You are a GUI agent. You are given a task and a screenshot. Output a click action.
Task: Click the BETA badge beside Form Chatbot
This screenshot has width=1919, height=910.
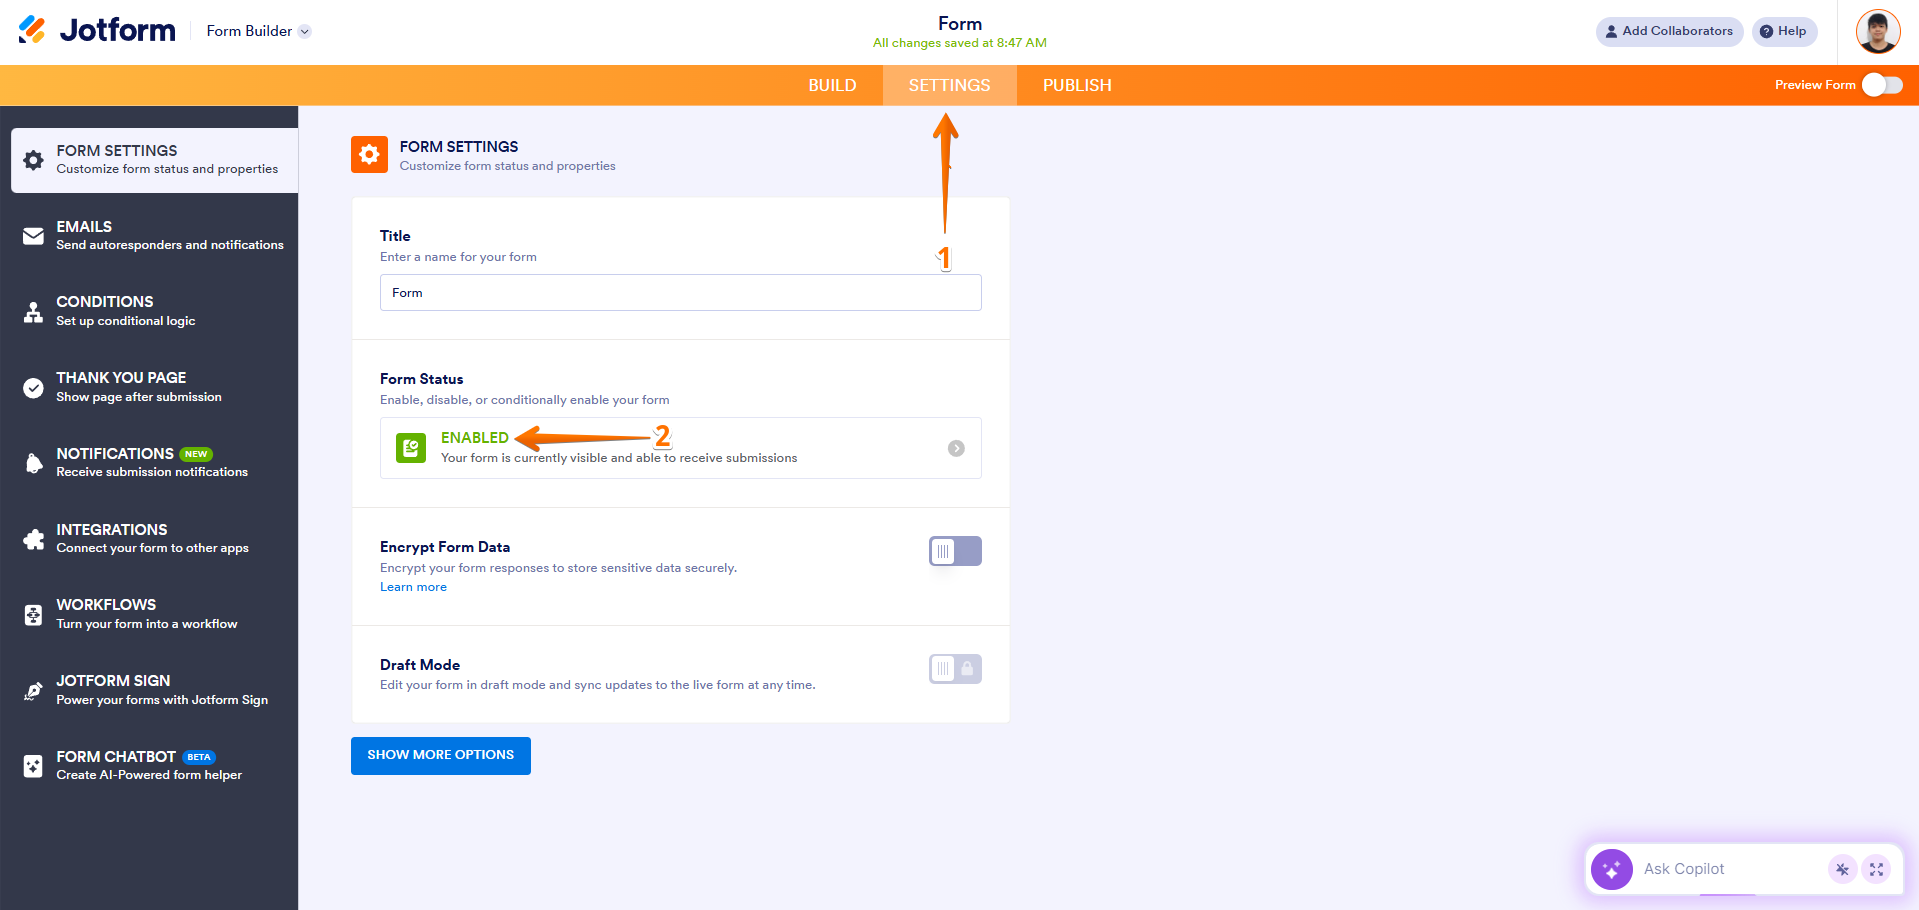point(199,757)
